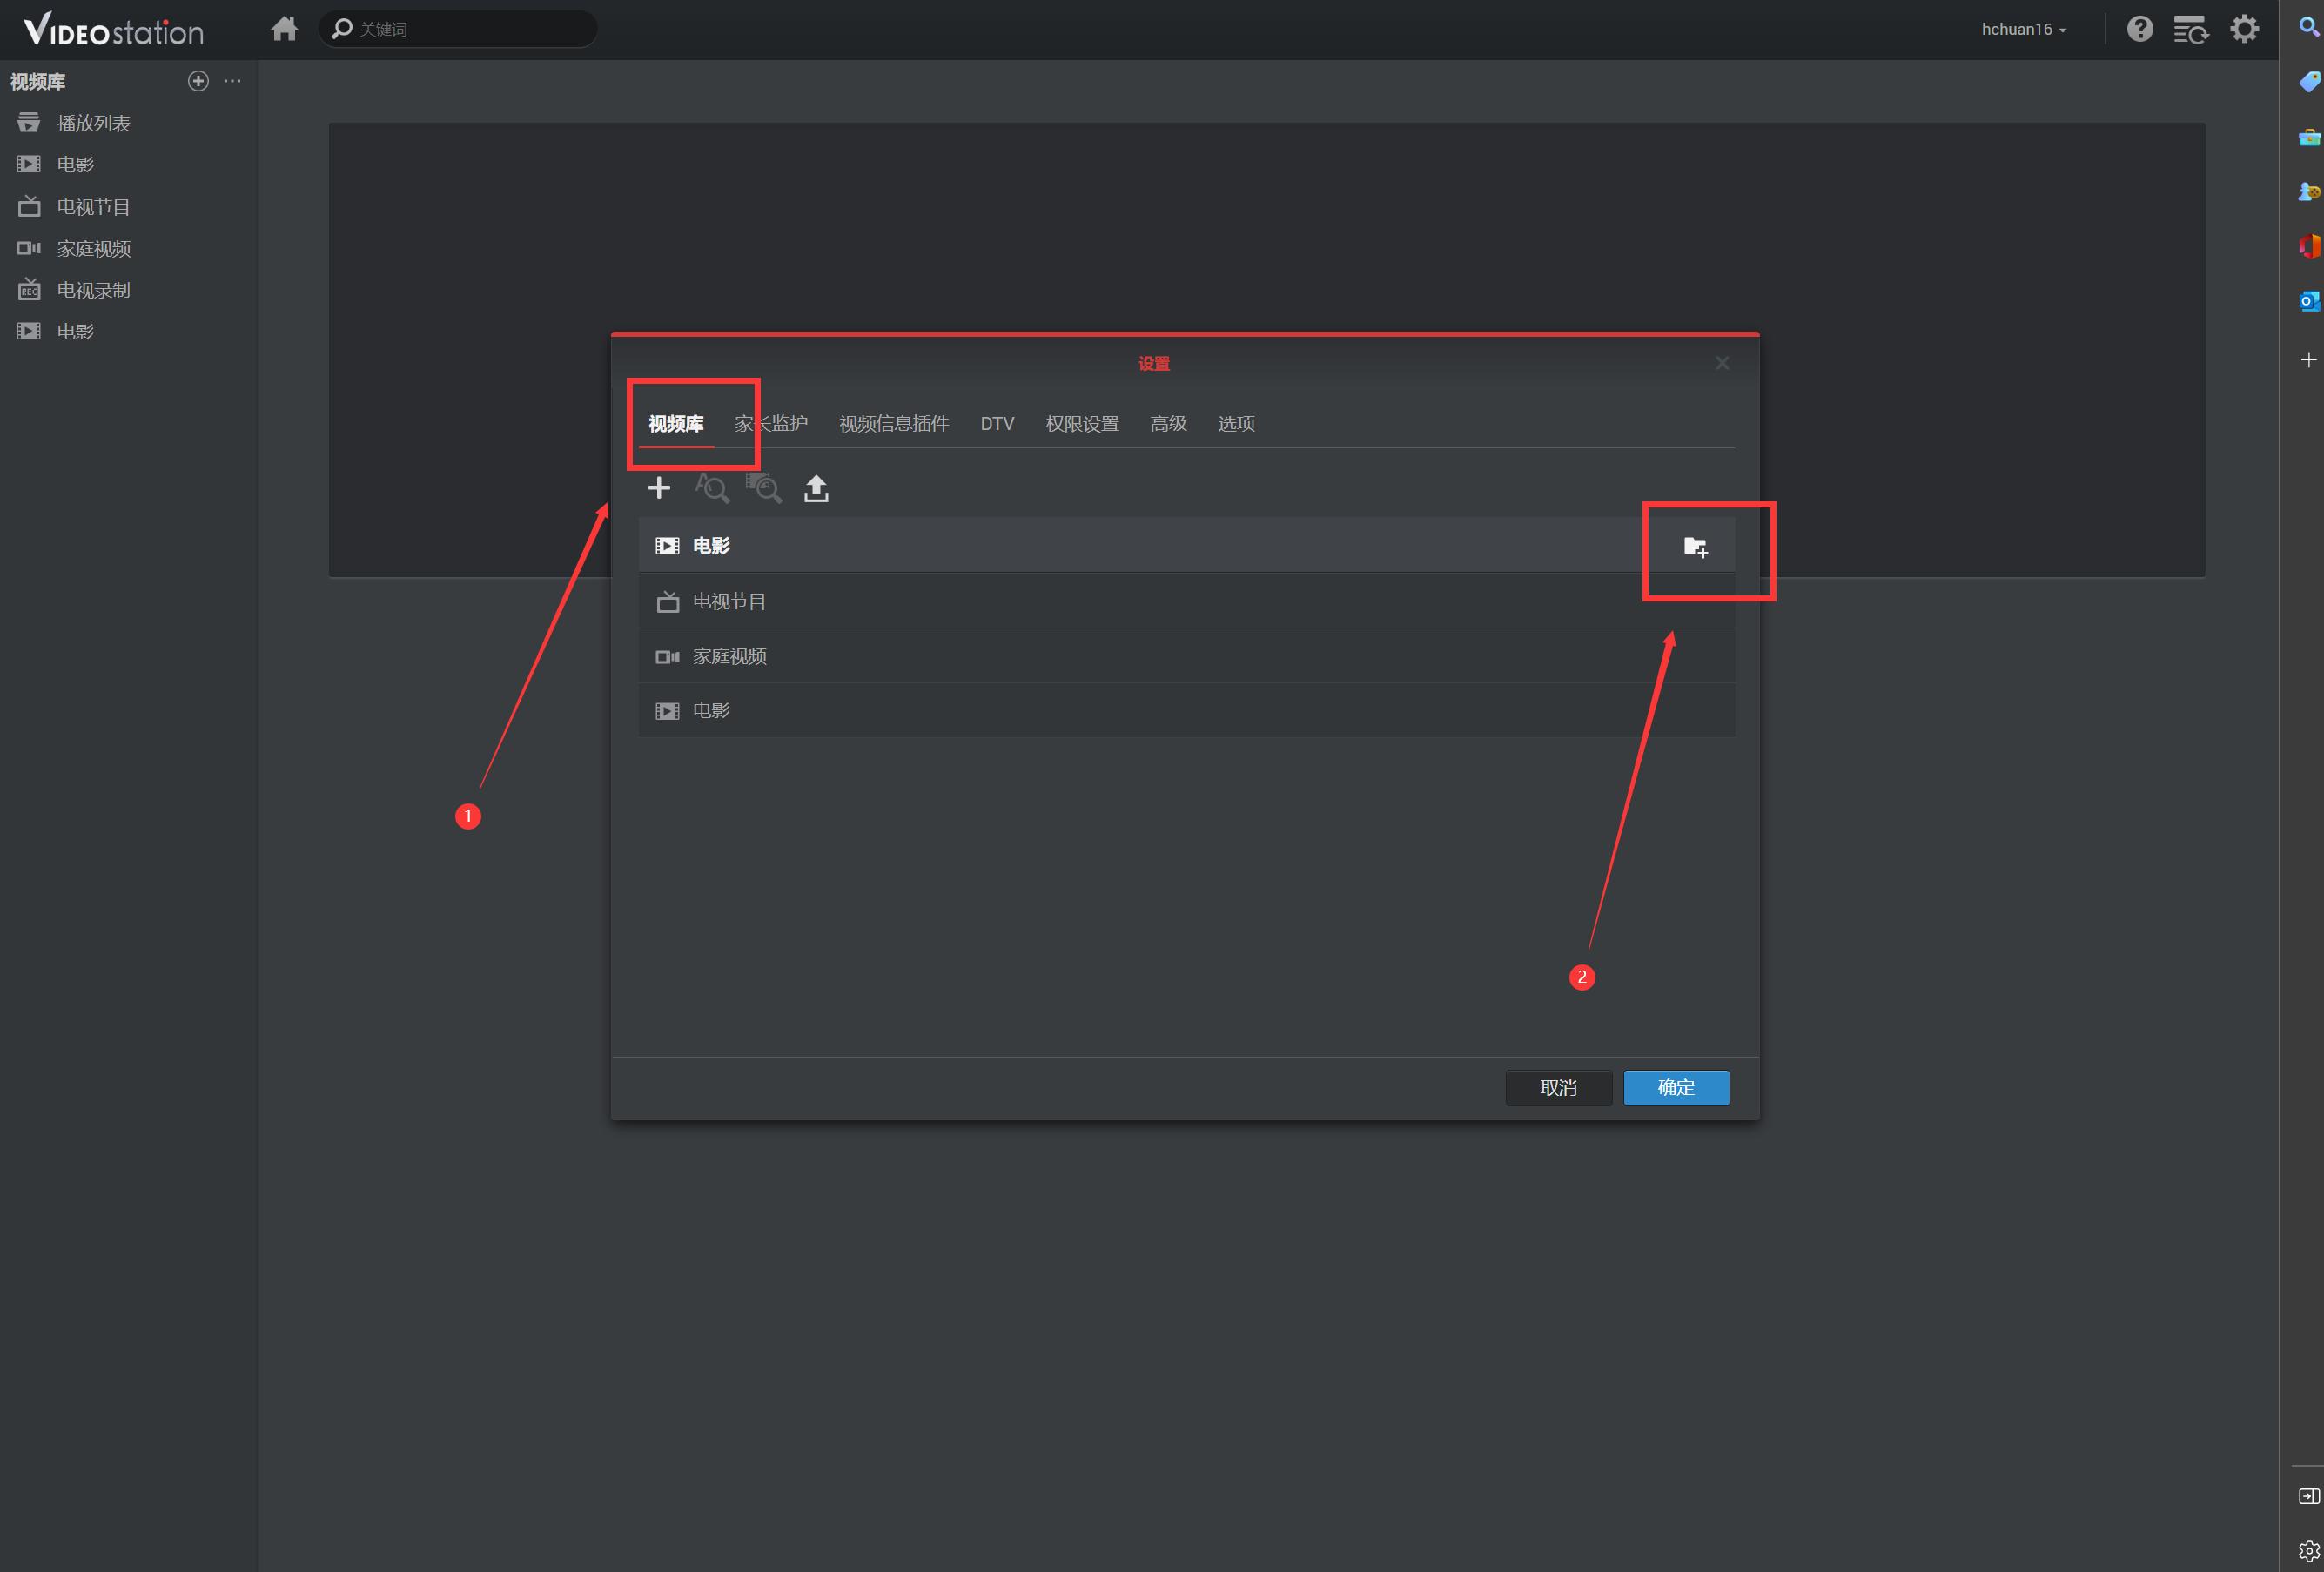Open the 权限设置 tab
The image size is (2324, 1572).
tap(1082, 424)
